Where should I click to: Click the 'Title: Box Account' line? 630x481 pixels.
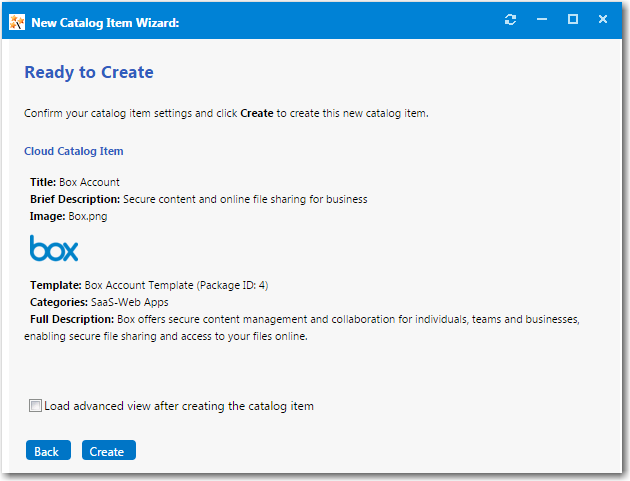(75, 182)
